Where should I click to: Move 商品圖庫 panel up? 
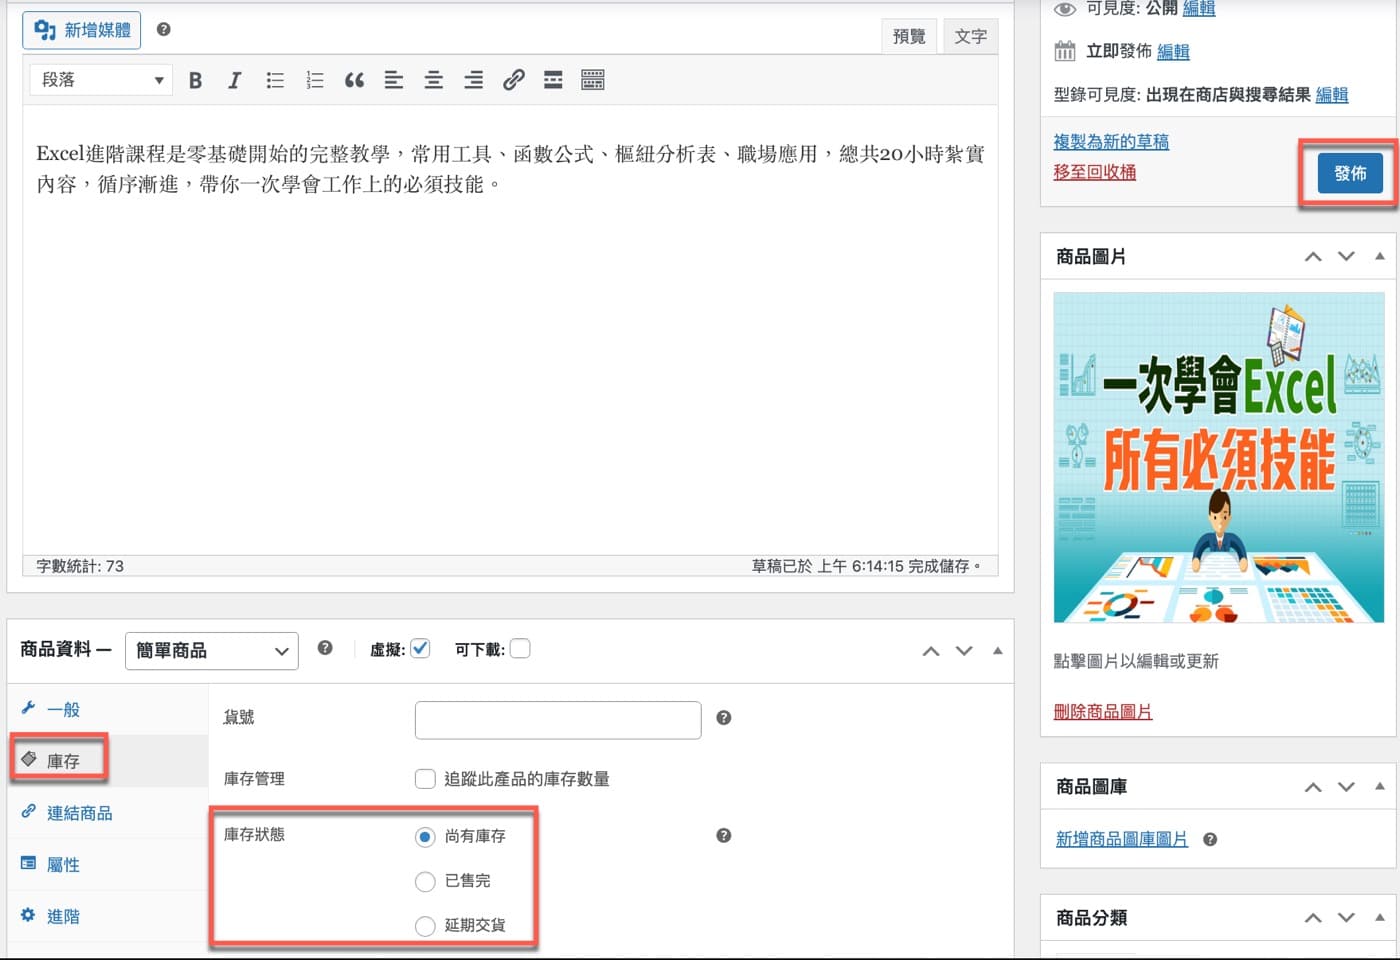(x=1313, y=787)
